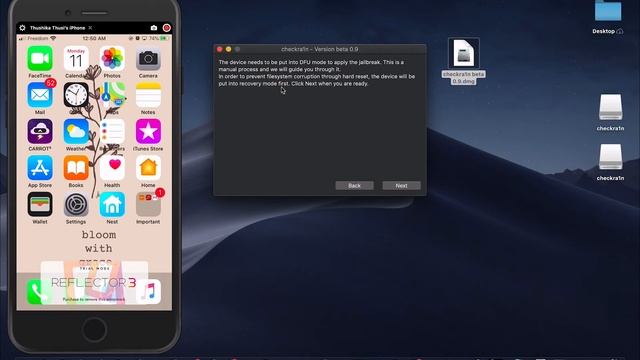This screenshot has width=640, height=360.
Task: Open the Reminders app icon
Action: click(x=112, y=131)
